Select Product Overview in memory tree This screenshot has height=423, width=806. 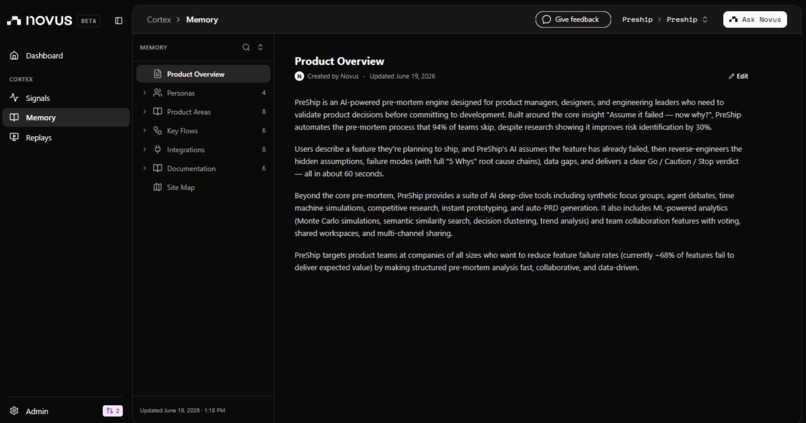[203, 74]
